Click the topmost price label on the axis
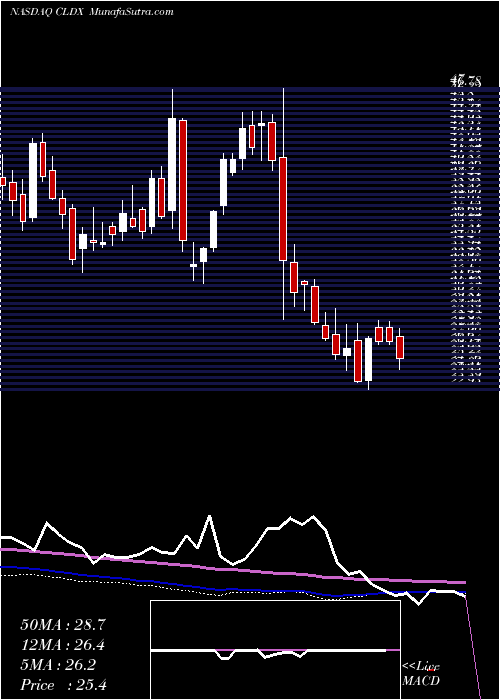The height and width of the screenshot is (700, 500). pos(465,82)
